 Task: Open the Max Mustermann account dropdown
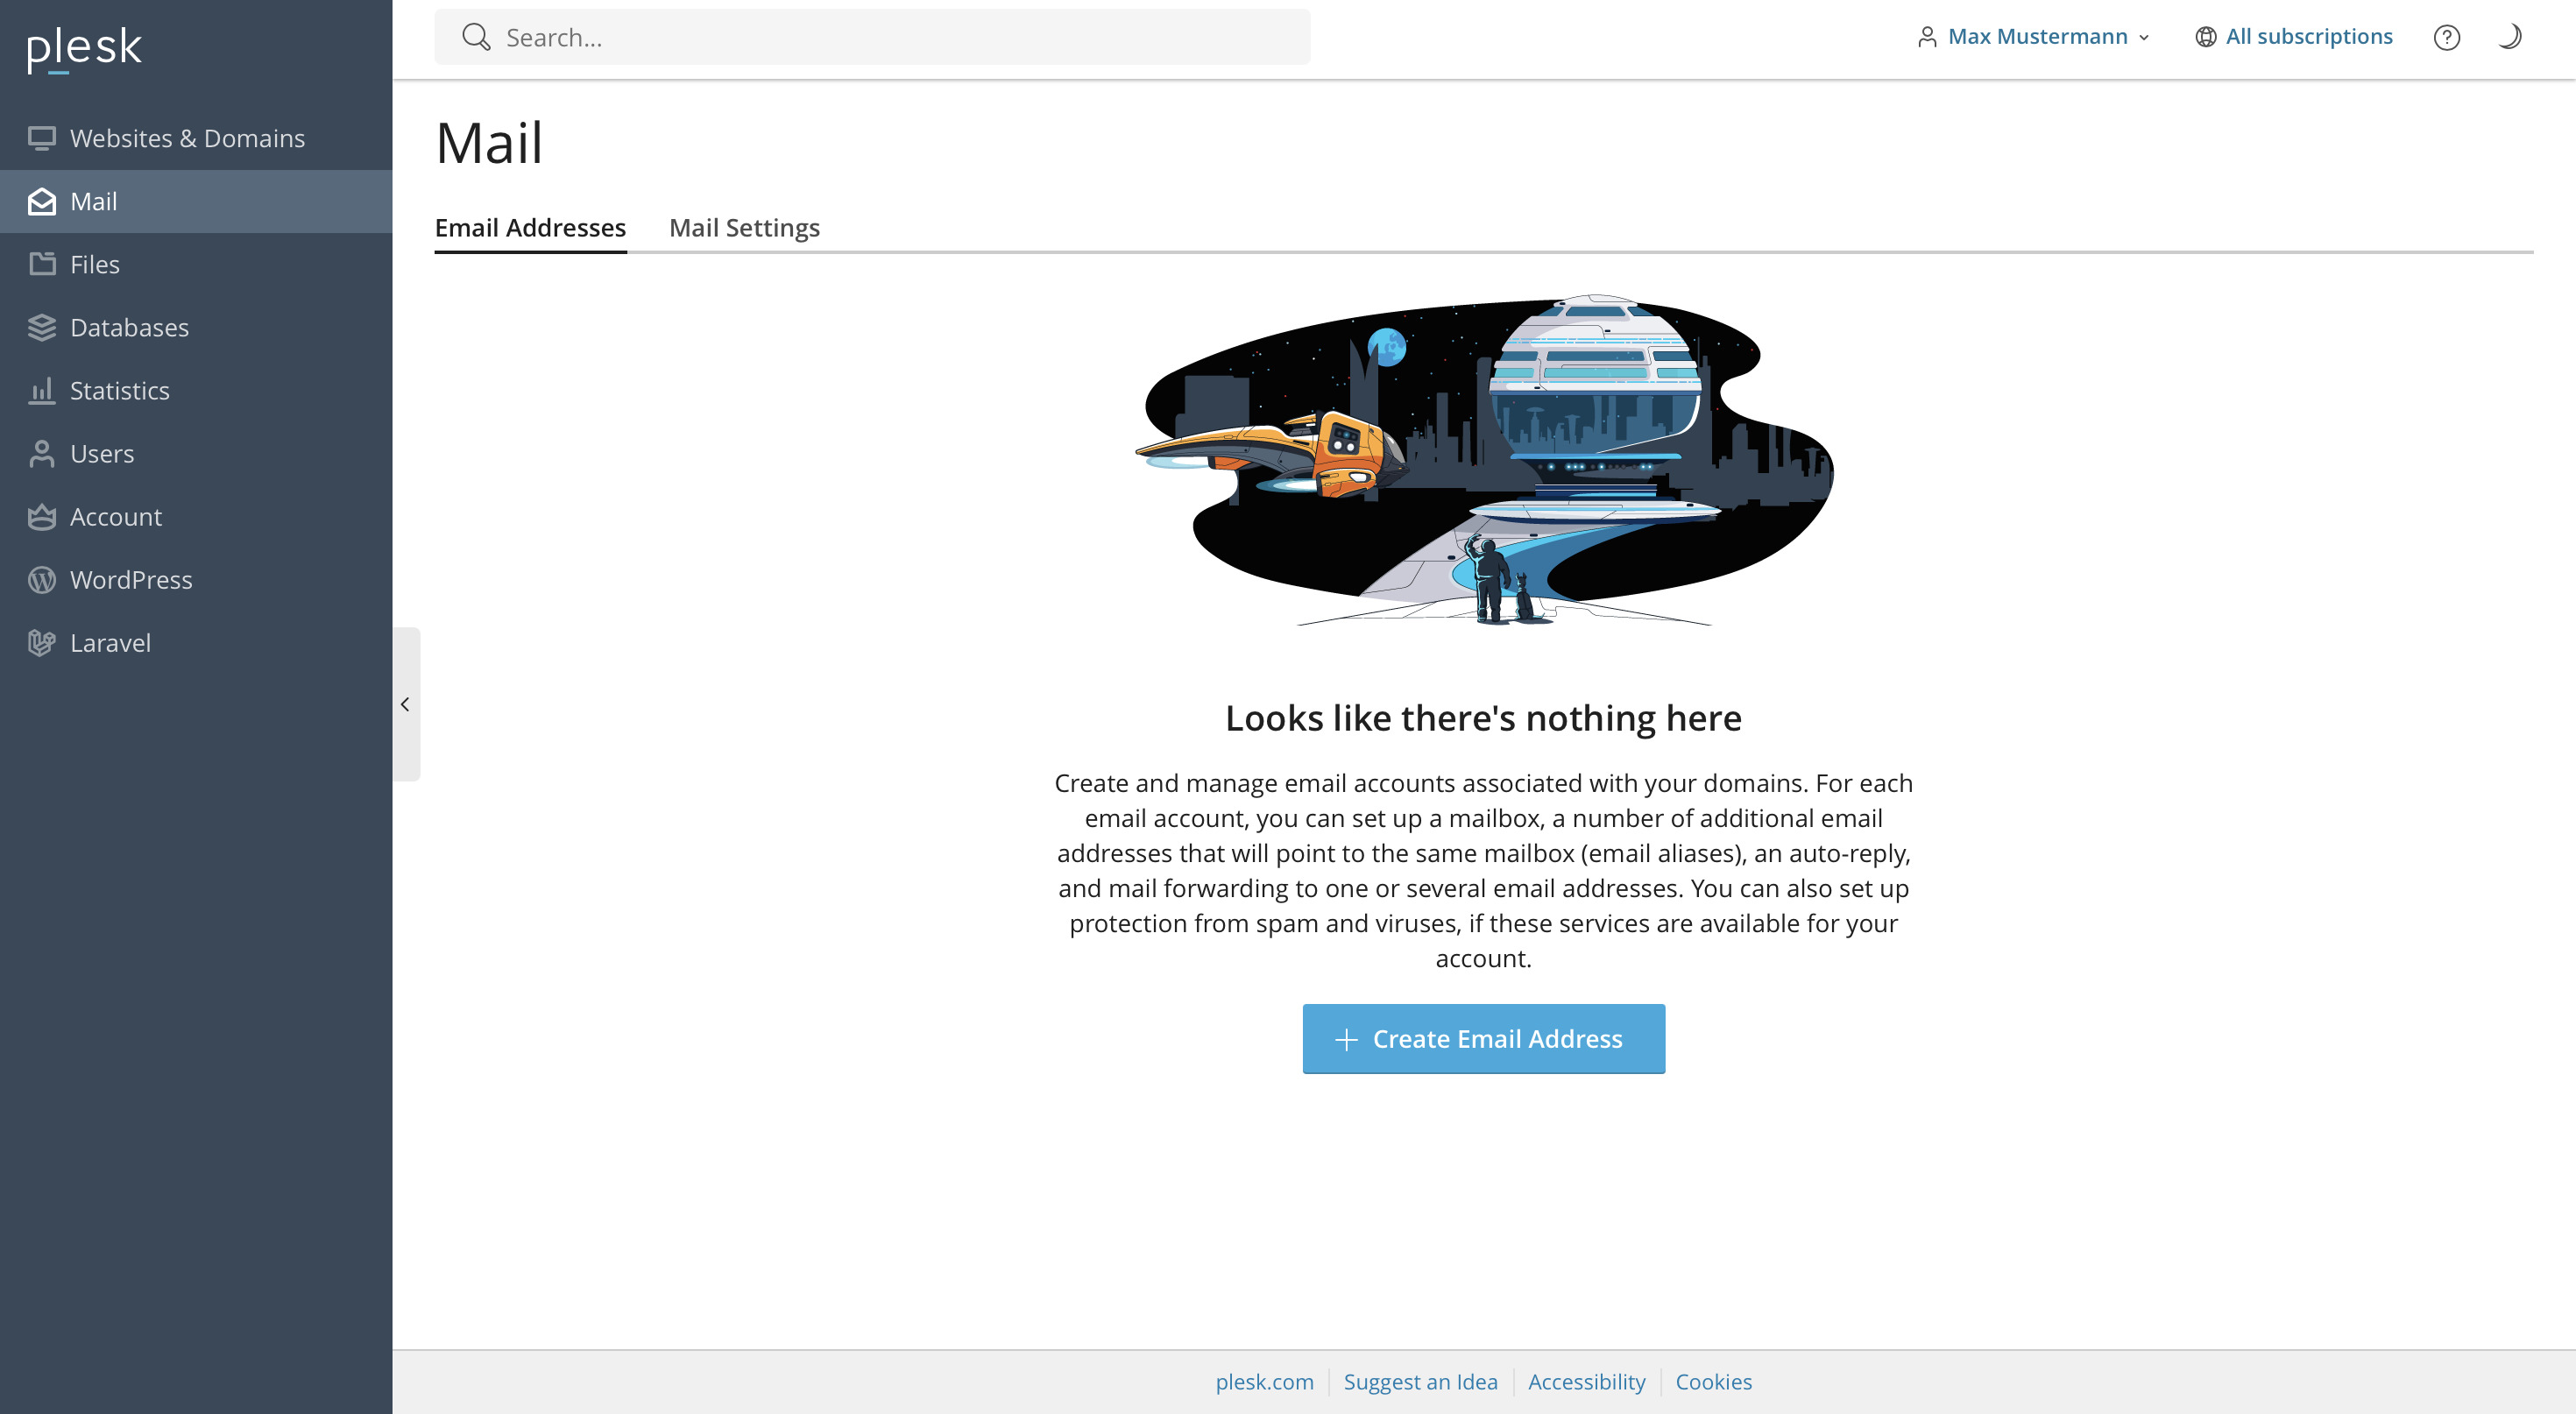pyautogui.click(x=2037, y=36)
